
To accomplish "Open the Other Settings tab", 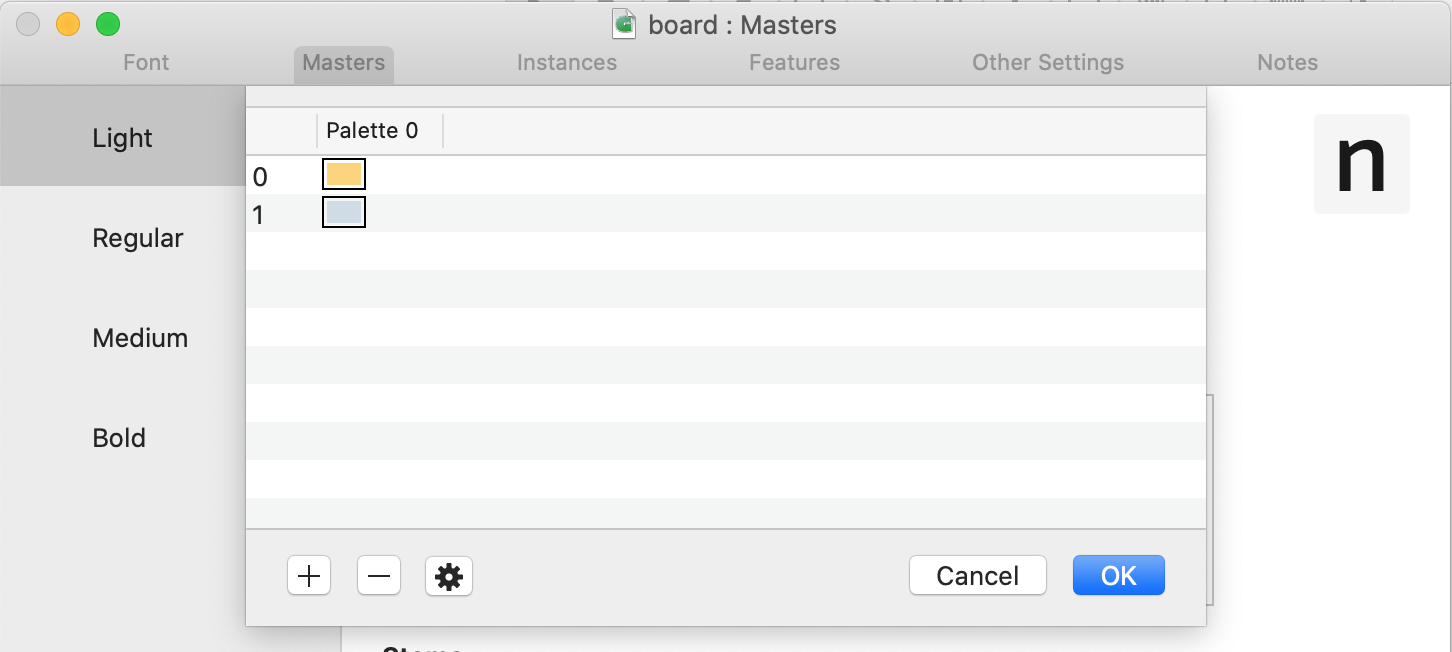I will point(1048,63).
